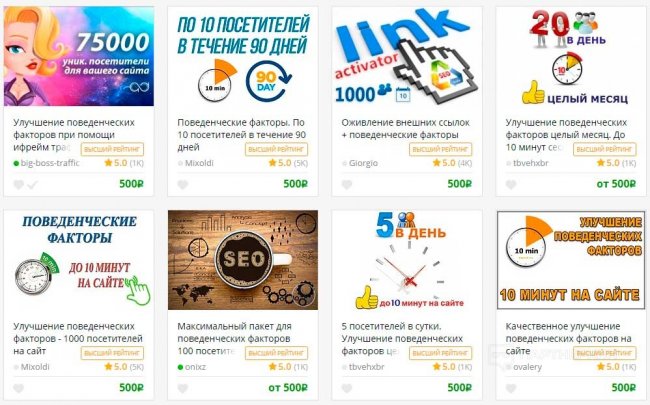This screenshot has height=405, width=650.
Task: Open title "Оживление внешних ссылок + поведенческие факторы"
Action: [x=405, y=129]
